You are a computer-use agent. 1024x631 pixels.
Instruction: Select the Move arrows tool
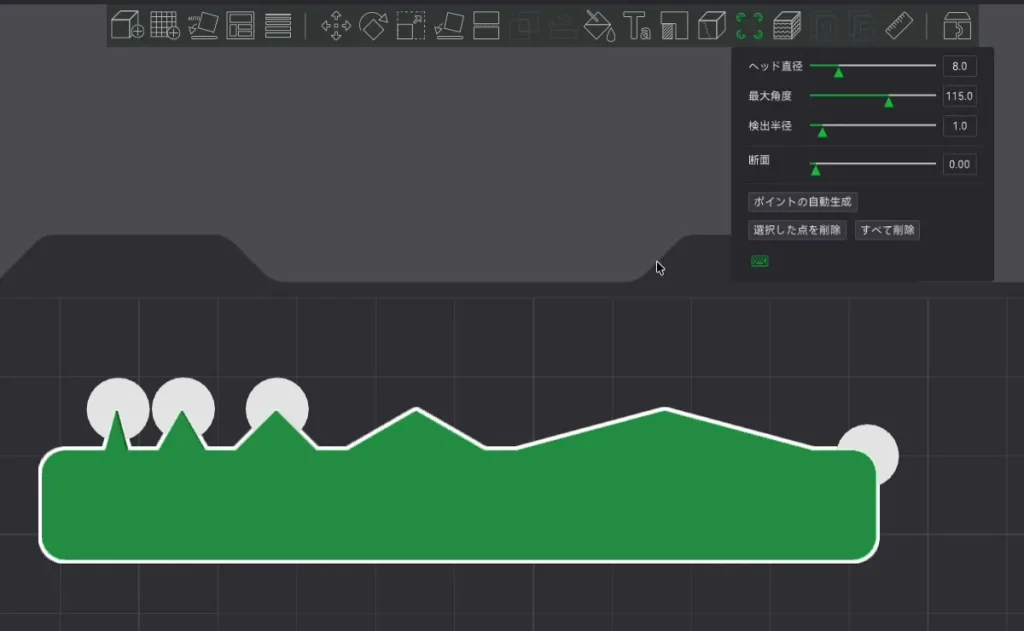336,26
